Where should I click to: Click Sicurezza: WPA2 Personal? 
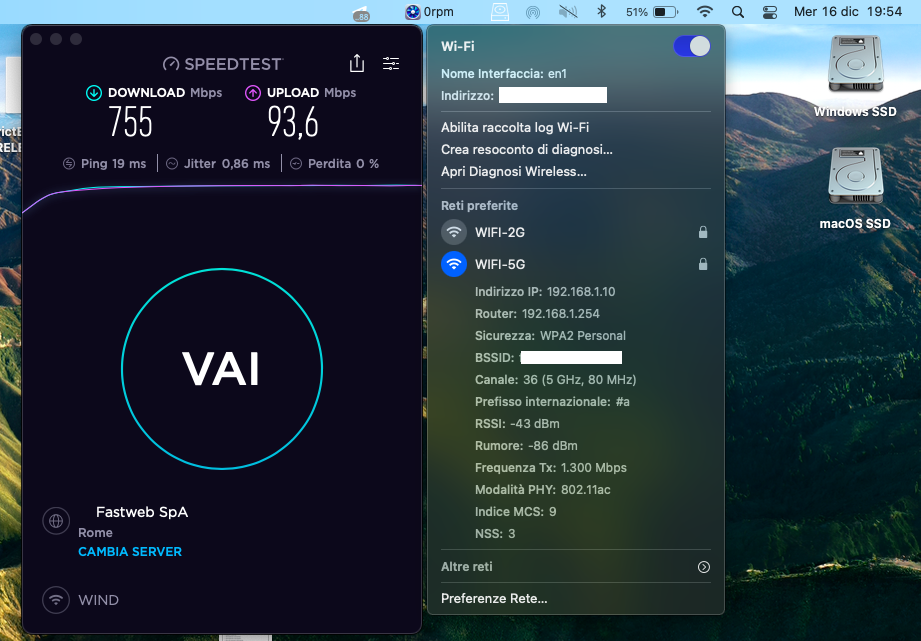[x=550, y=335]
